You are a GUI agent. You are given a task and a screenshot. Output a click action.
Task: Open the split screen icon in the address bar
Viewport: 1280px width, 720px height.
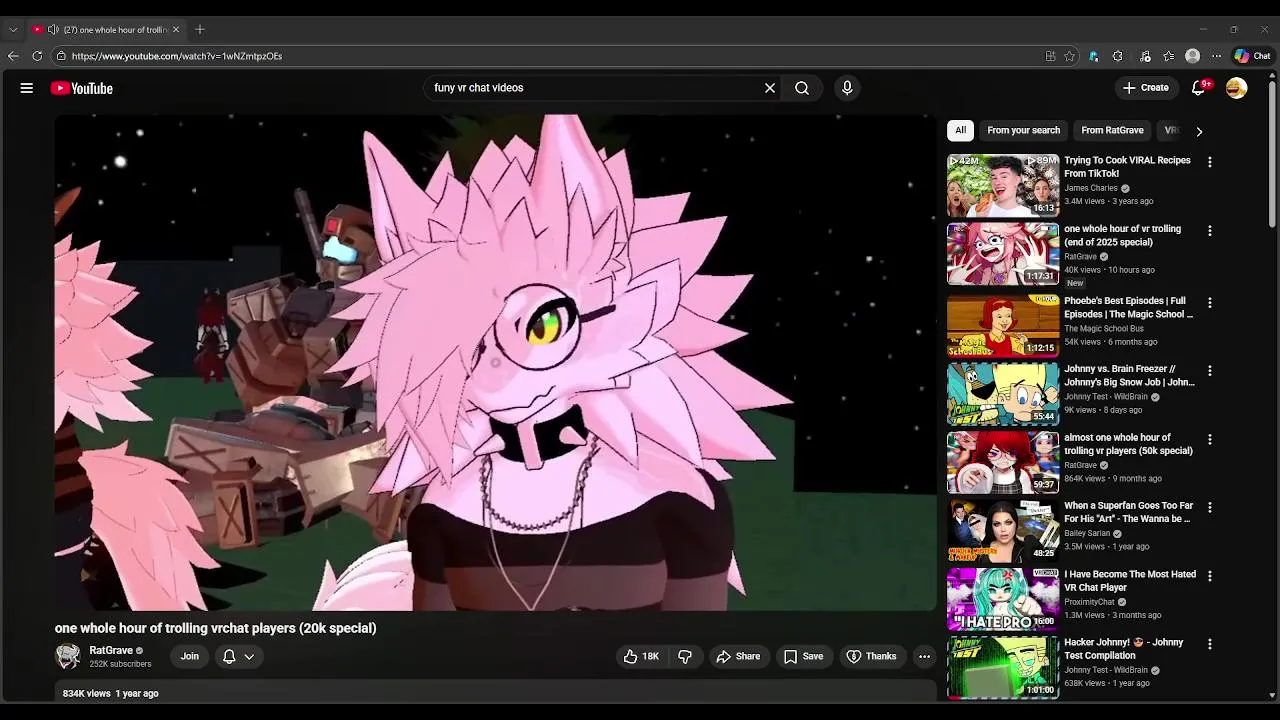(1050, 56)
